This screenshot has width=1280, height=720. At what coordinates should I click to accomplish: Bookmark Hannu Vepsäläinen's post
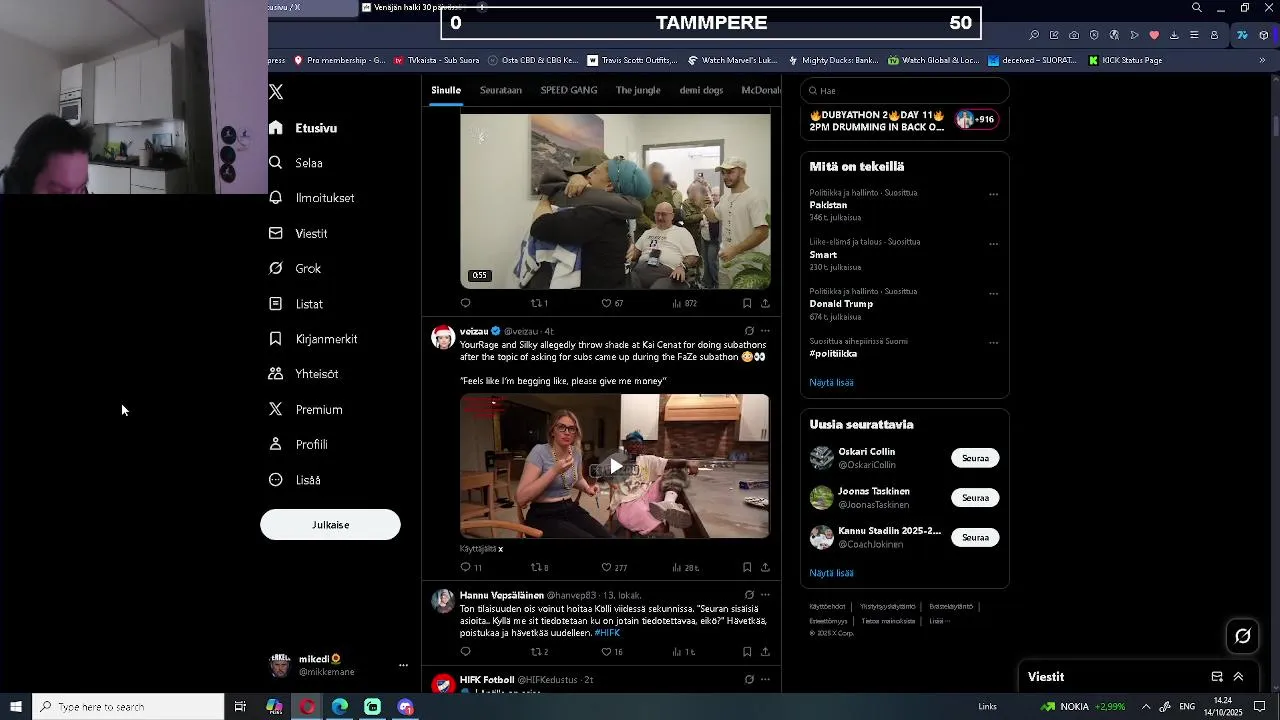point(747,652)
